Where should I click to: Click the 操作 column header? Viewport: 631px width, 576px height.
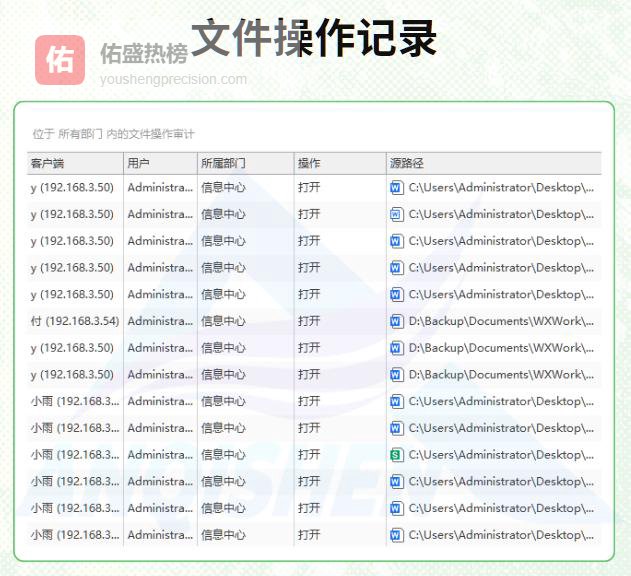click(309, 163)
